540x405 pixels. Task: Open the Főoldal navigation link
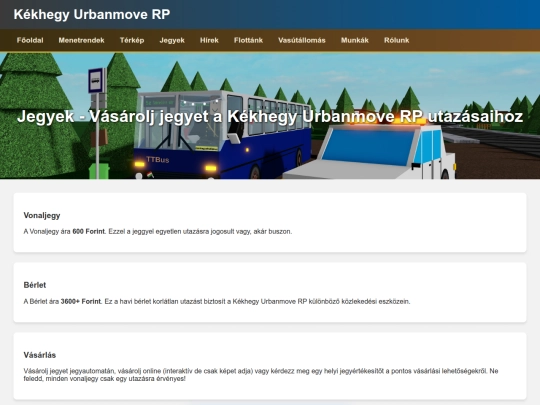click(30, 40)
